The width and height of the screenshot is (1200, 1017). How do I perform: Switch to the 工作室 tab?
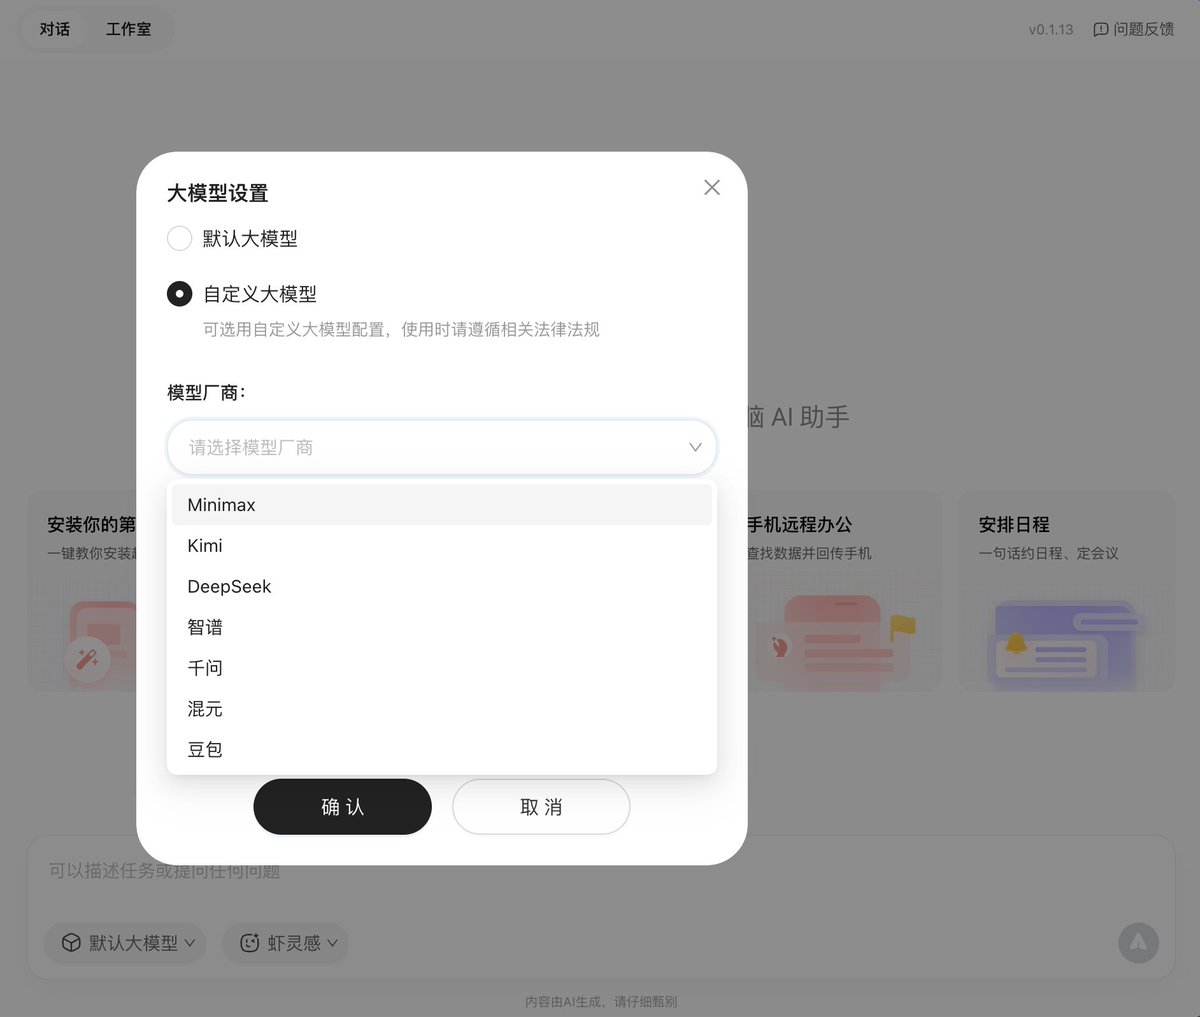pos(129,30)
